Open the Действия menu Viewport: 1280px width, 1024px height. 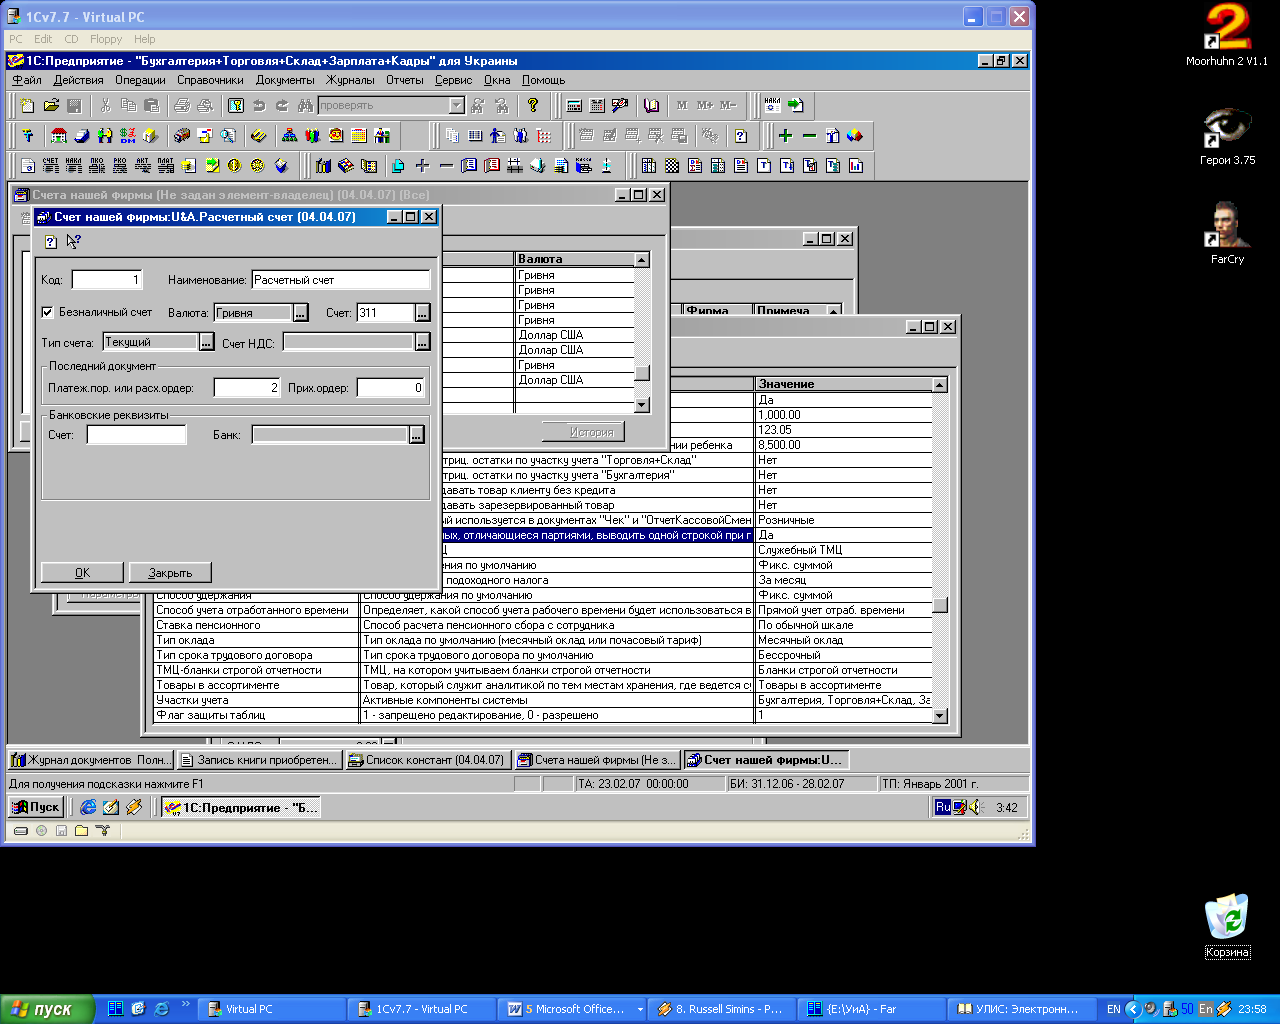[x=78, y=80]
